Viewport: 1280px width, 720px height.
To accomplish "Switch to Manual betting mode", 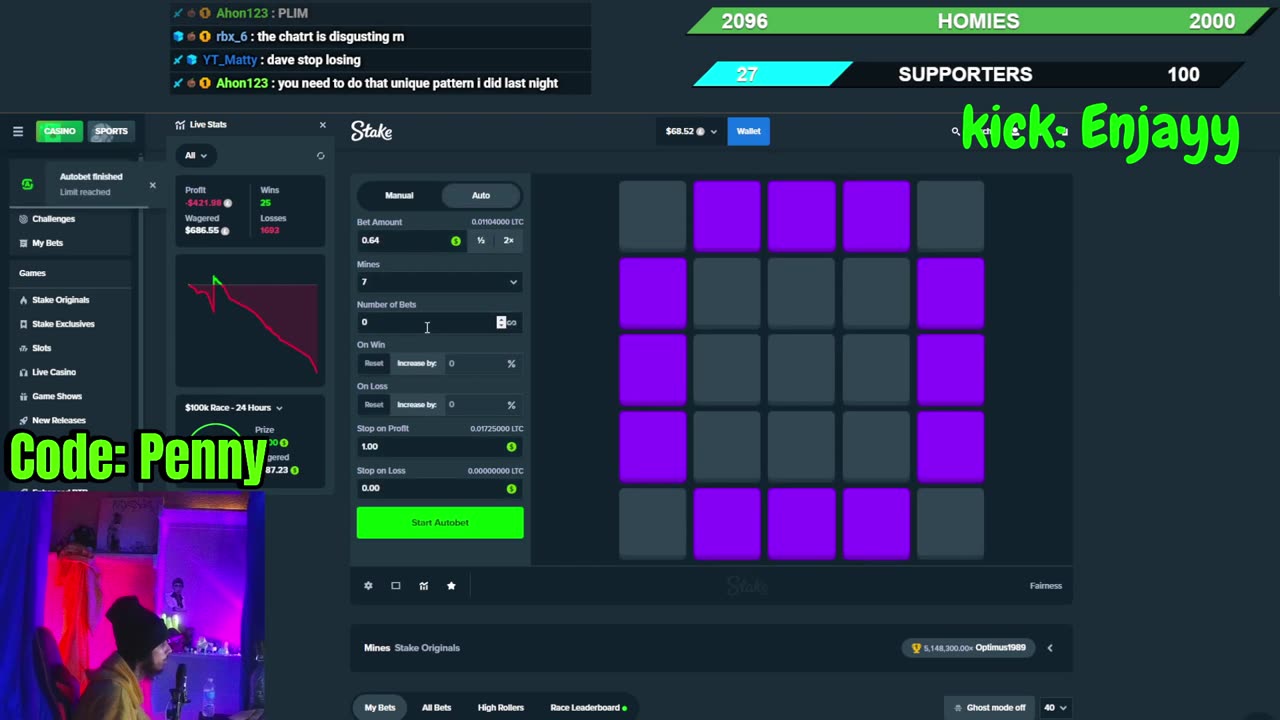I will point(399,195).
